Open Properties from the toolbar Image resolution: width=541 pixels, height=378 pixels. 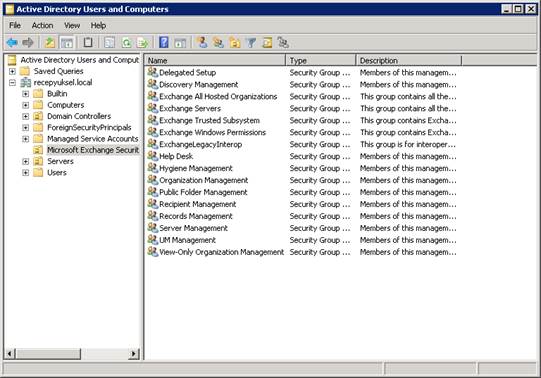tap(109, 43)
